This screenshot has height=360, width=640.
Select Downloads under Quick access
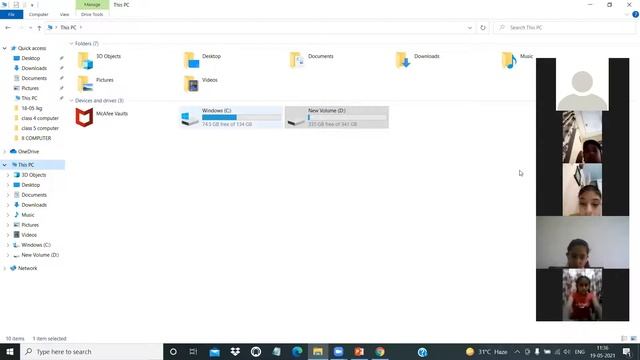tap(34, 68)
